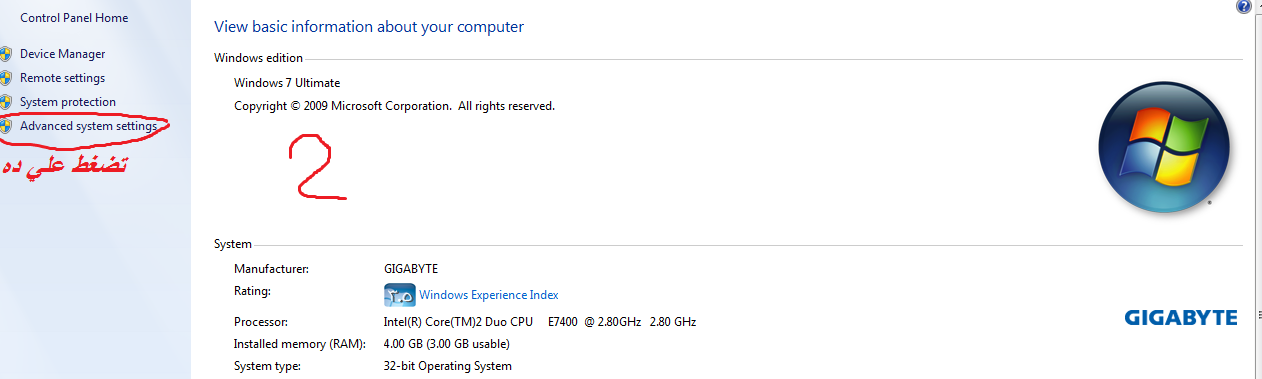1262x379 pixels.
Task: Click the Advanced system settings shield icon
Action: [6, 126]
